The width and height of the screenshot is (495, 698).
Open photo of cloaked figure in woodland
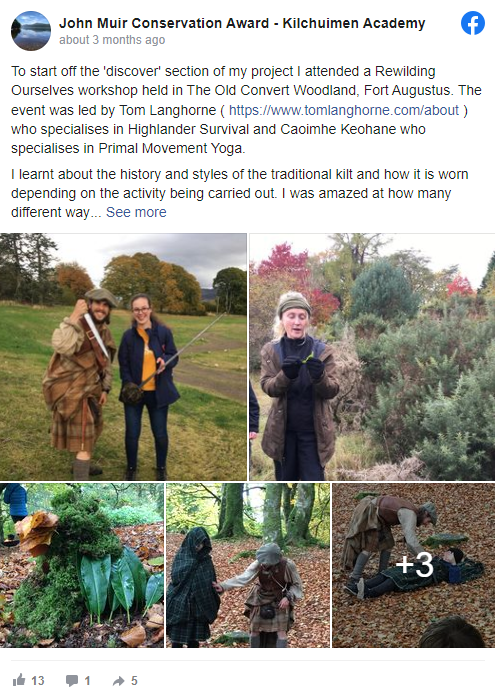click(248, 565)
